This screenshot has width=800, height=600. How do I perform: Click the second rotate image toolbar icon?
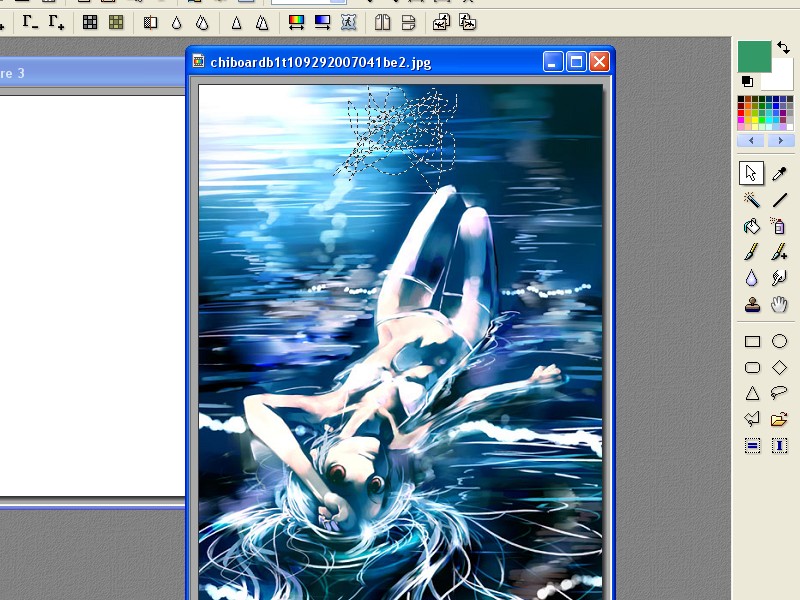(x=468, y=22)
